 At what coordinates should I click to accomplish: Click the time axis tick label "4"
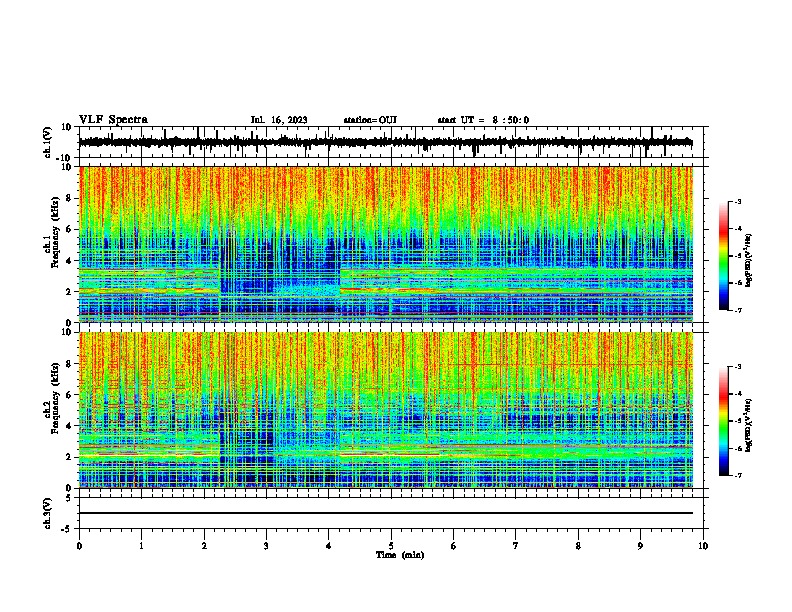pos(329,546)
